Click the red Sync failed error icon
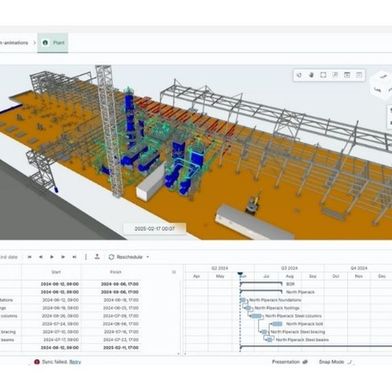The width and height of the screenshot is (392, 392). click(37, 362)
